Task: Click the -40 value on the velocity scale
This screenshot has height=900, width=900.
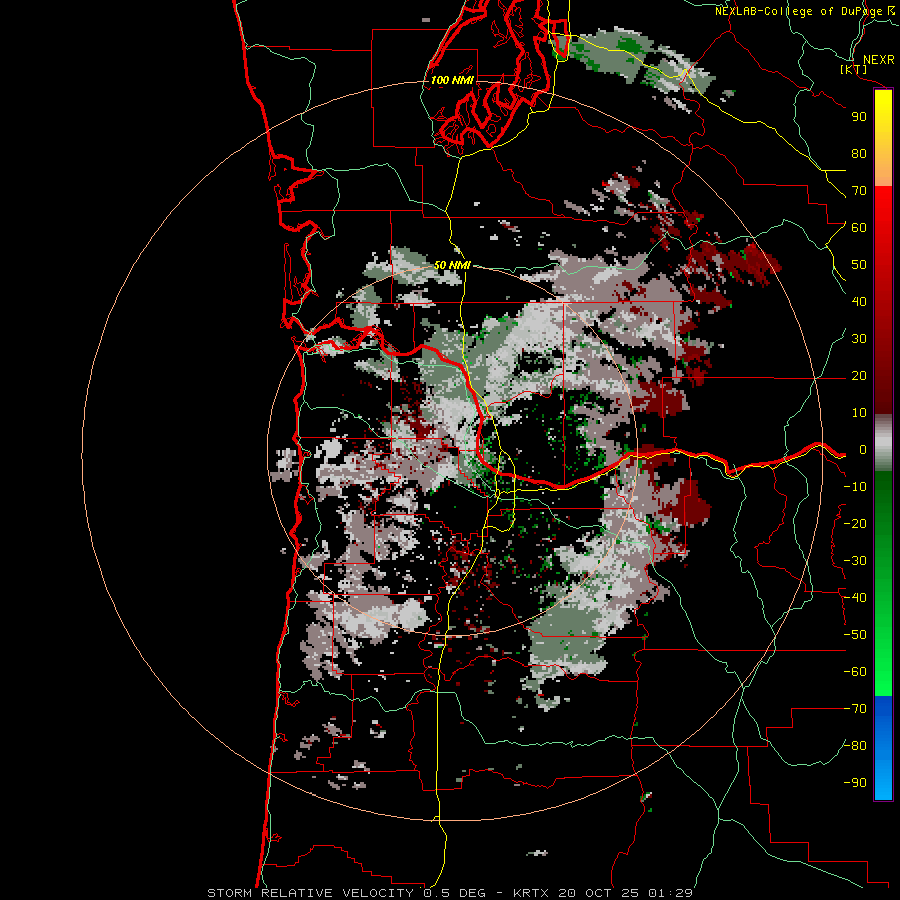Action: click(855, 598)
